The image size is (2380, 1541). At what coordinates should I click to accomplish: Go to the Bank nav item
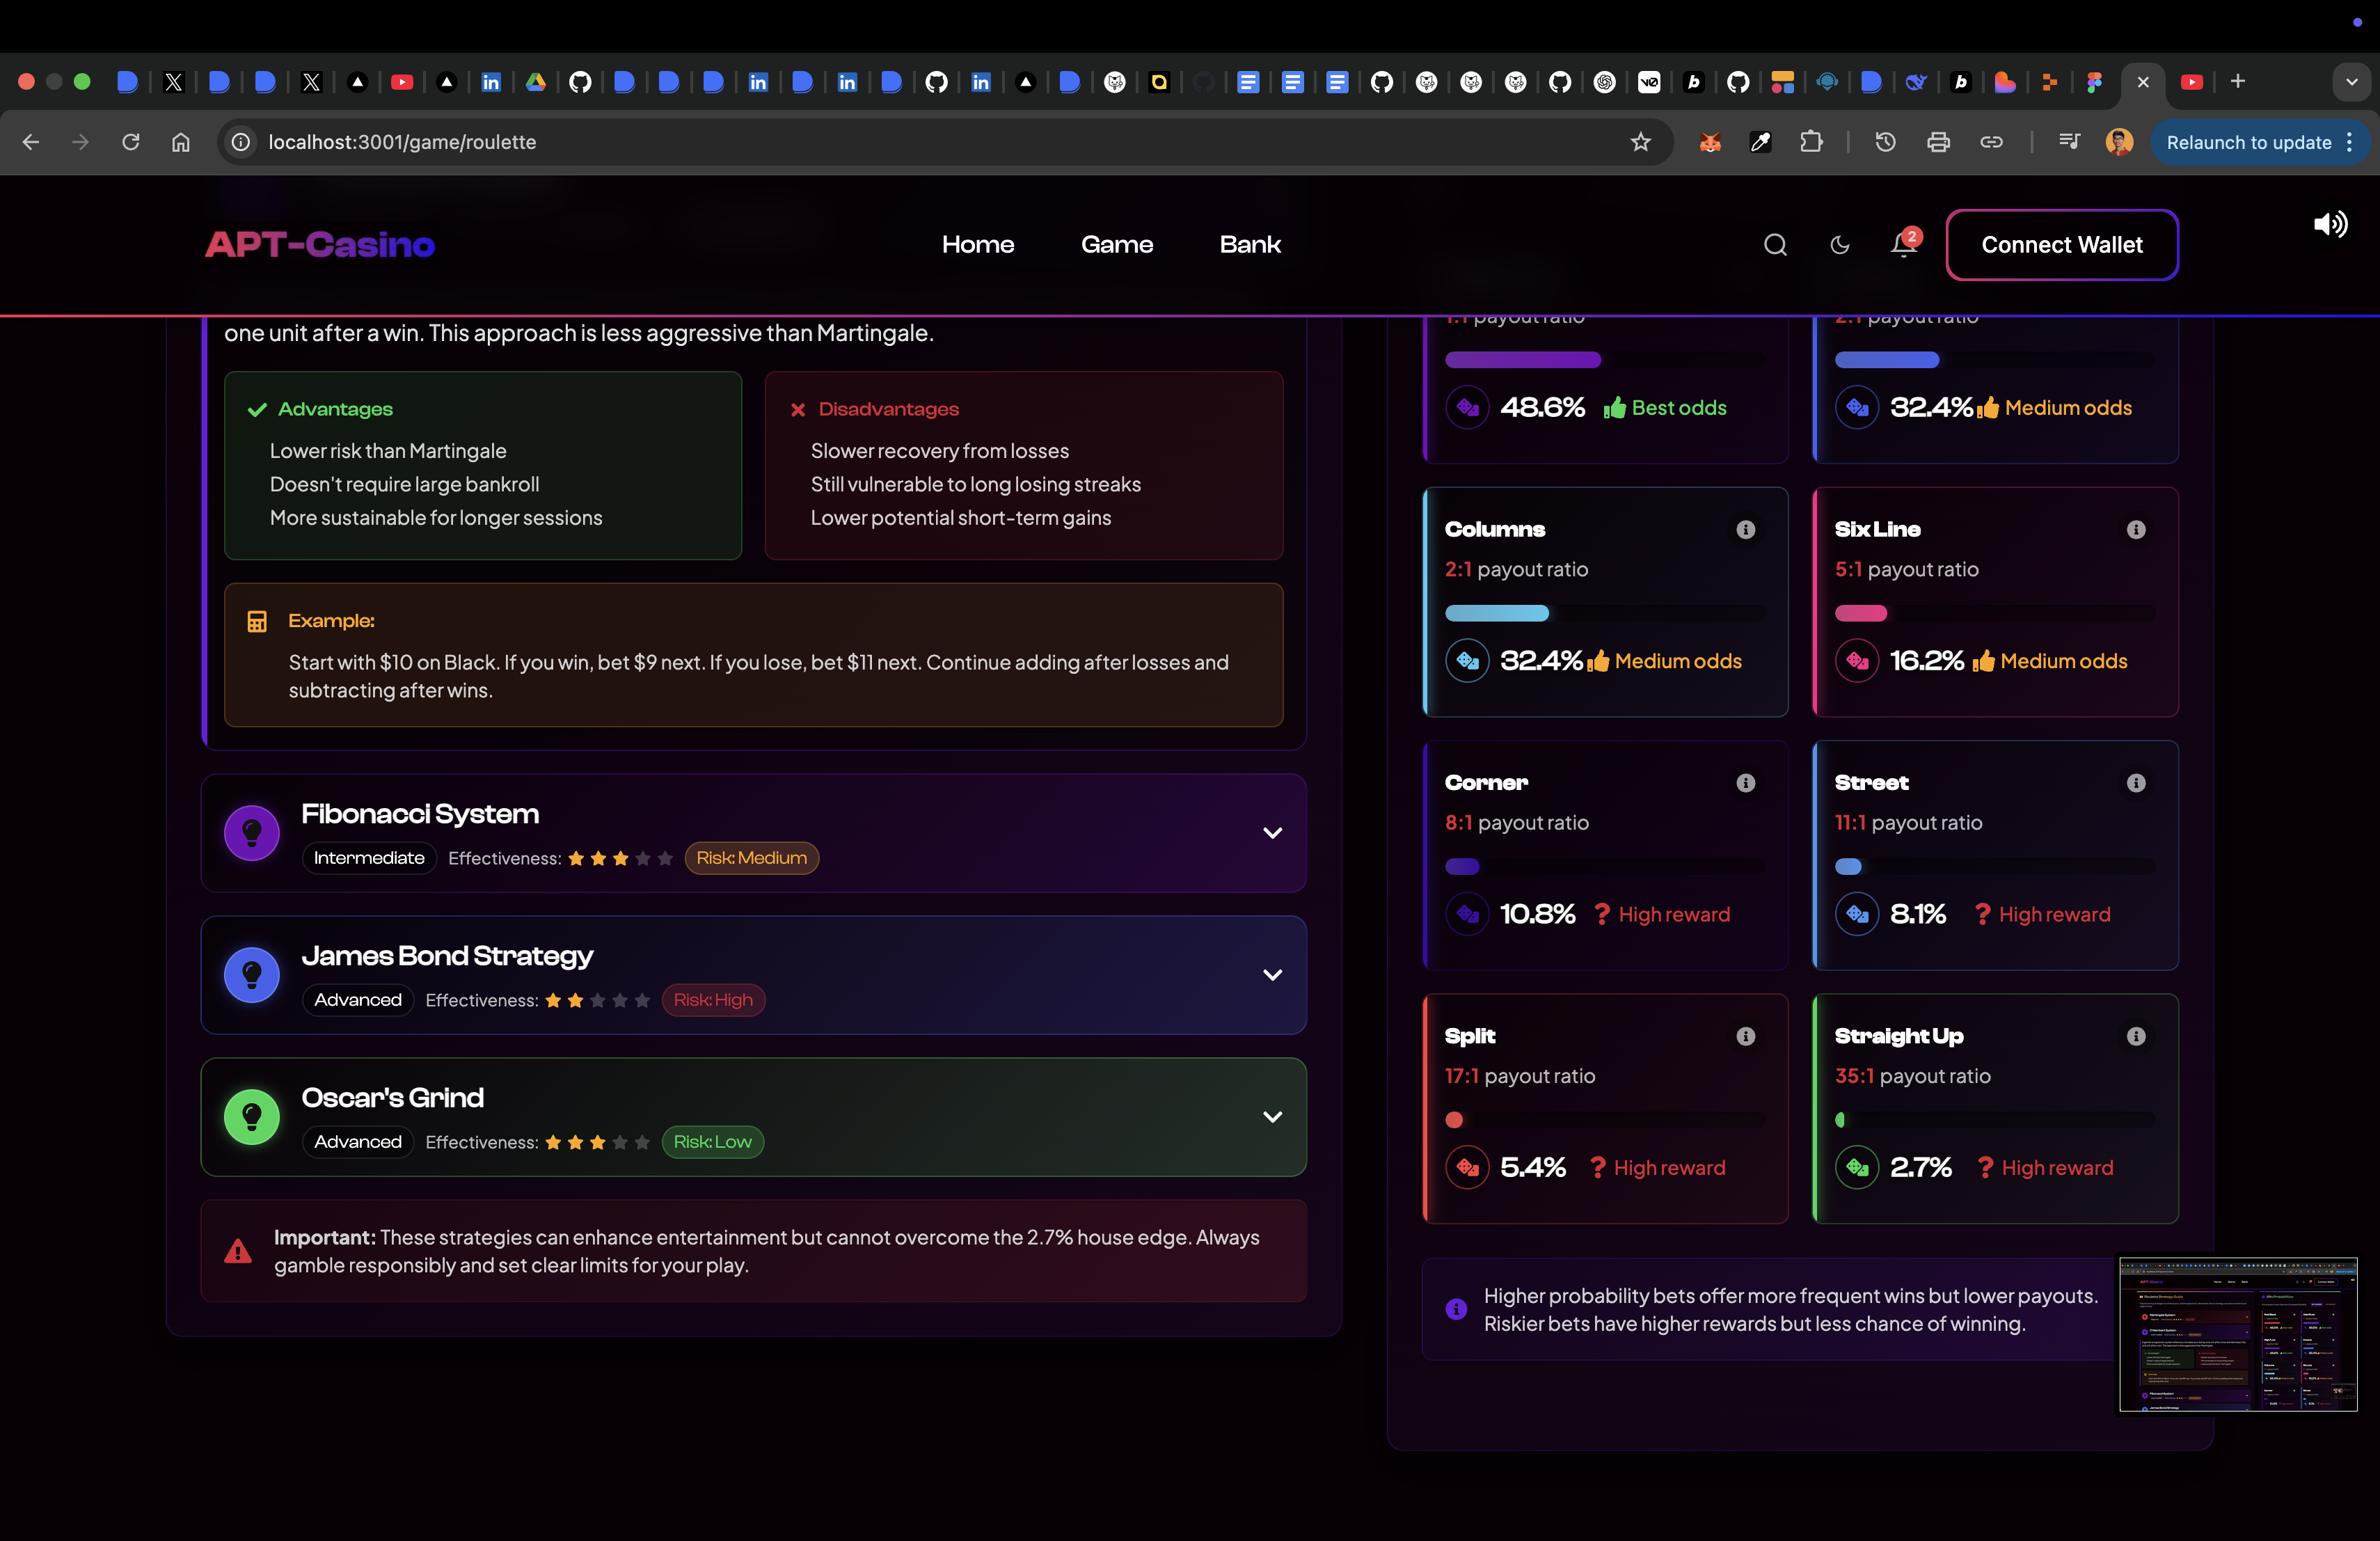[1249, 245]
